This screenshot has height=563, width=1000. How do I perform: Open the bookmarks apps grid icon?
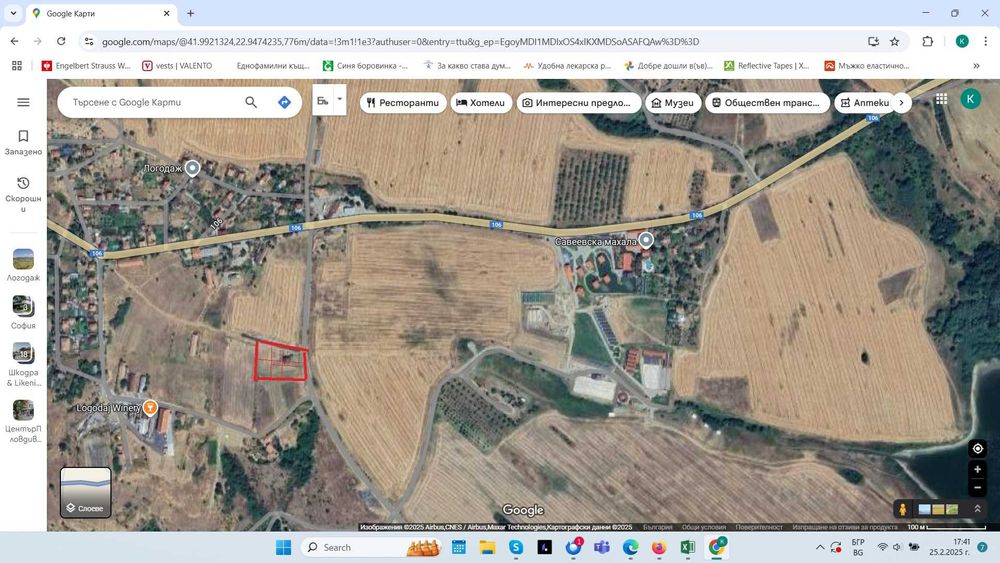17,66
